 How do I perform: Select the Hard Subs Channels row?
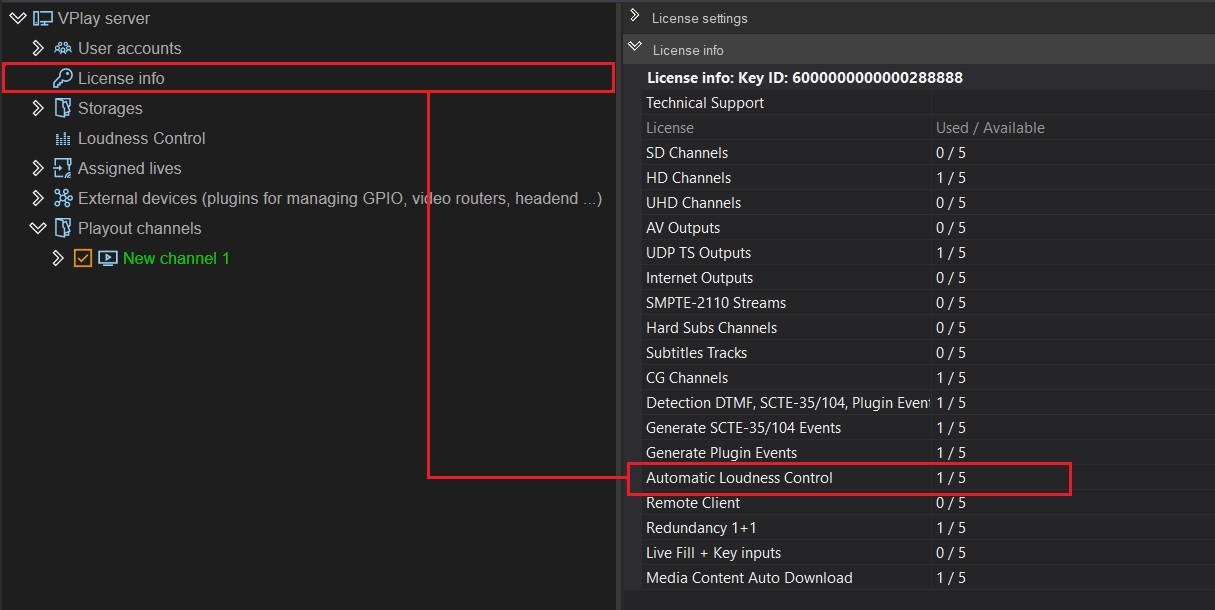[x=928, y=328]
